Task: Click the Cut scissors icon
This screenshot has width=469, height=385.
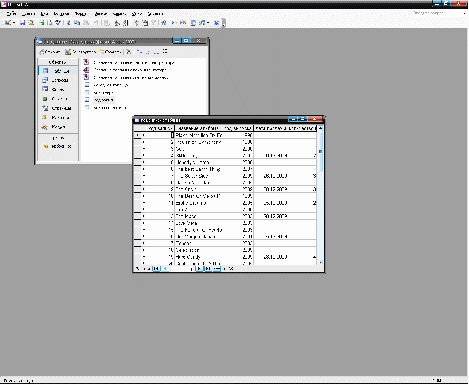Action: (x=69, y=23)
